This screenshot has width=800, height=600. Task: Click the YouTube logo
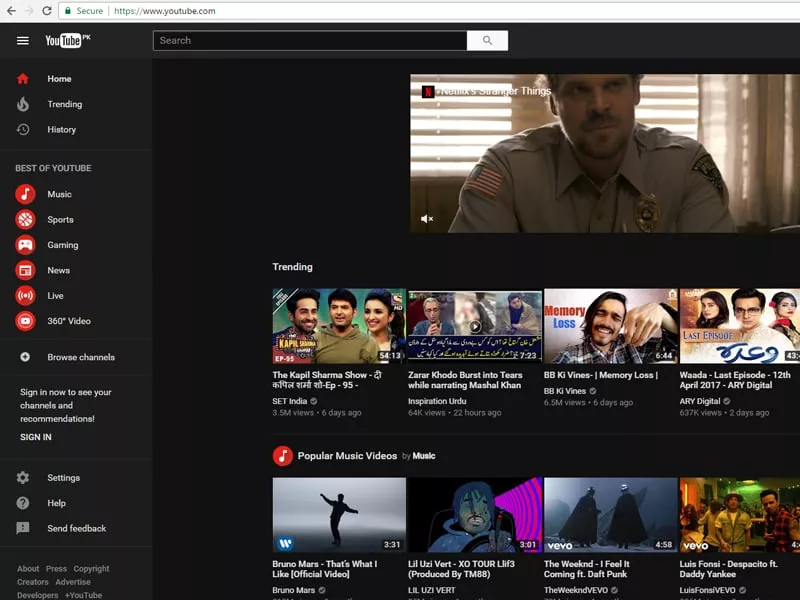pos(67,40)
